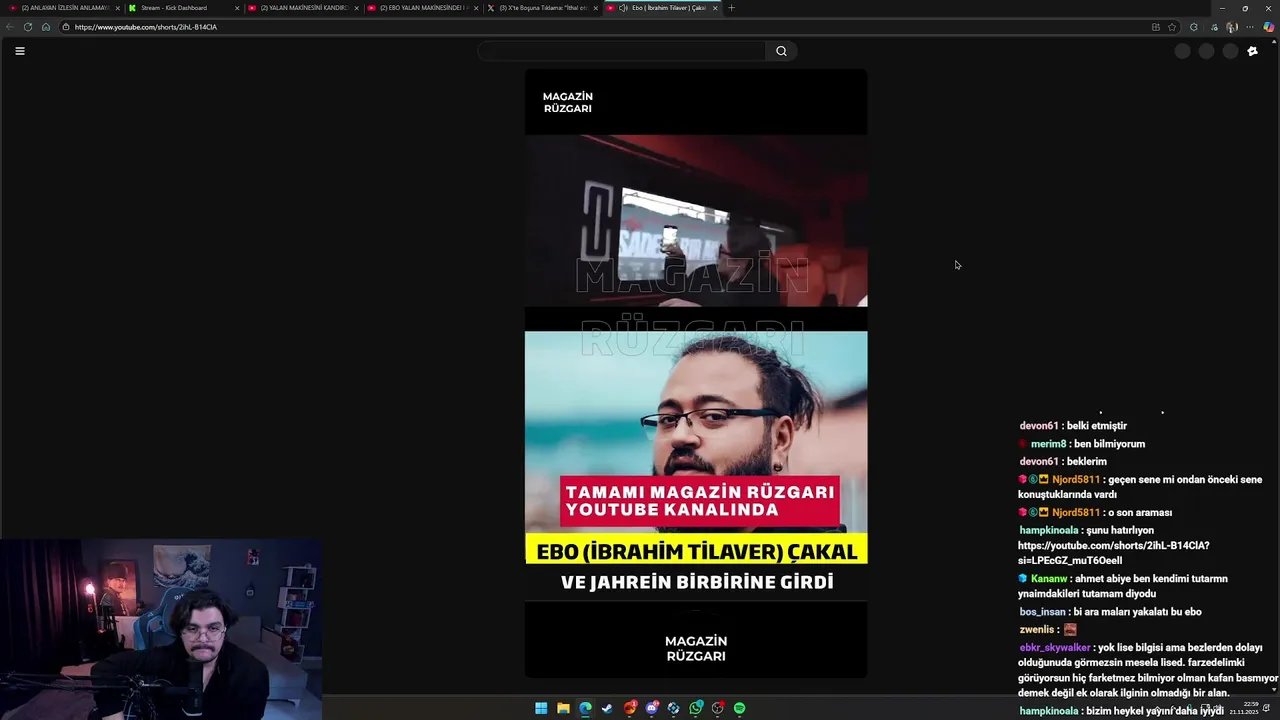Go back using browser back arrow
The width and height of the screenshot is (1280, 720).
coord(10,27)
